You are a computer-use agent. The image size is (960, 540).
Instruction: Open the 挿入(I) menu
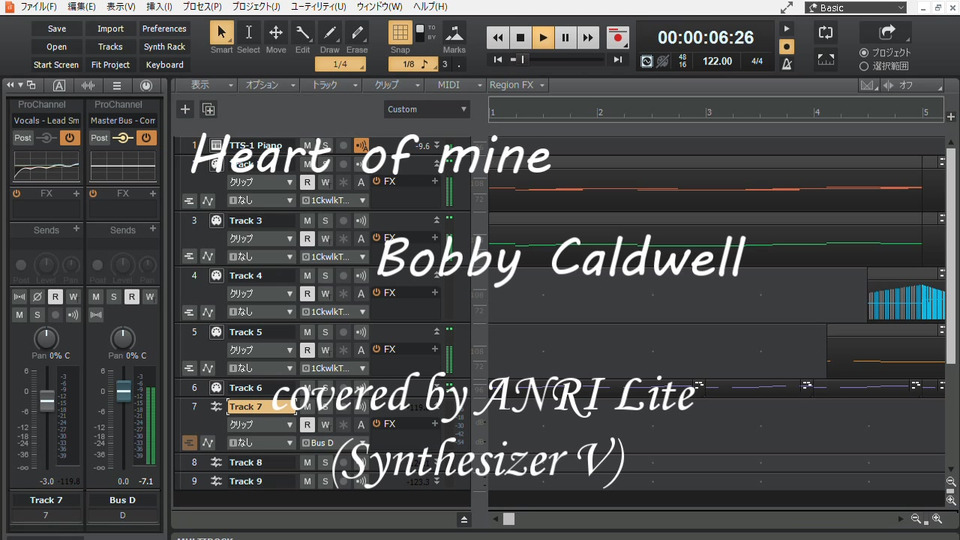point(159,7)
